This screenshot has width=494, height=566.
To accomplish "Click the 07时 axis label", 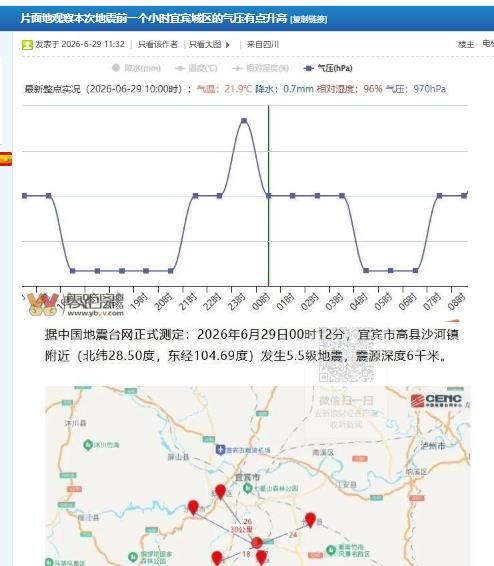I will pyautogui.click(x=432, y=302).
